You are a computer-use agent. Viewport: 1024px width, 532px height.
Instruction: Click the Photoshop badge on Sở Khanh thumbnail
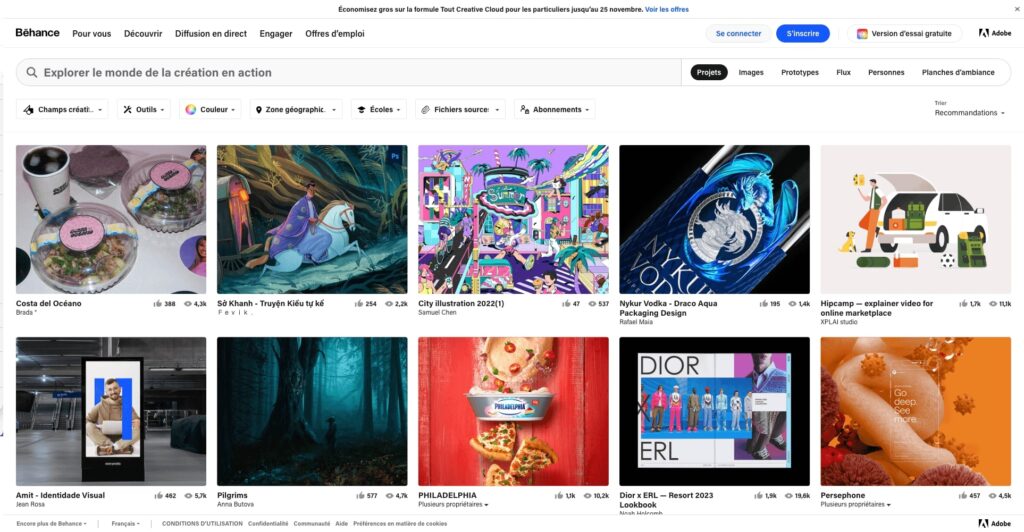coord(396,156)
